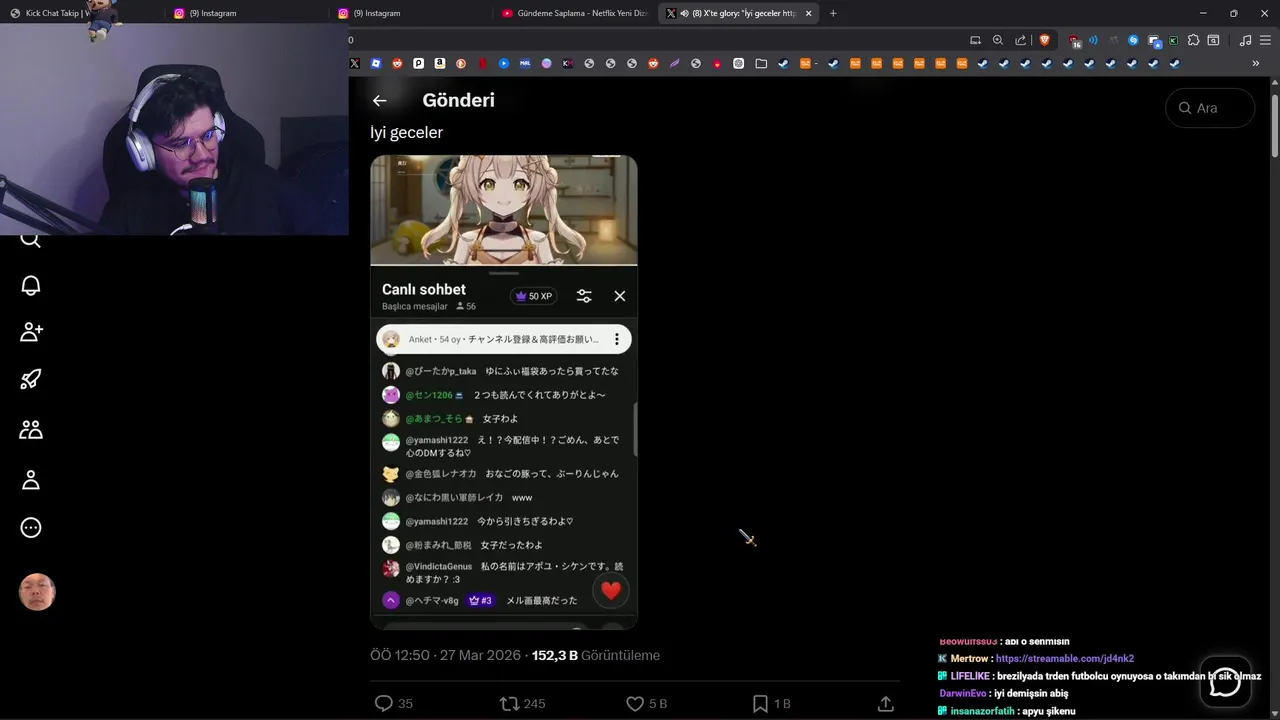The width and height of the screenshot is (1280, 720).
Task: Open the MAL bookmark icon
Action: pos(525,63)
